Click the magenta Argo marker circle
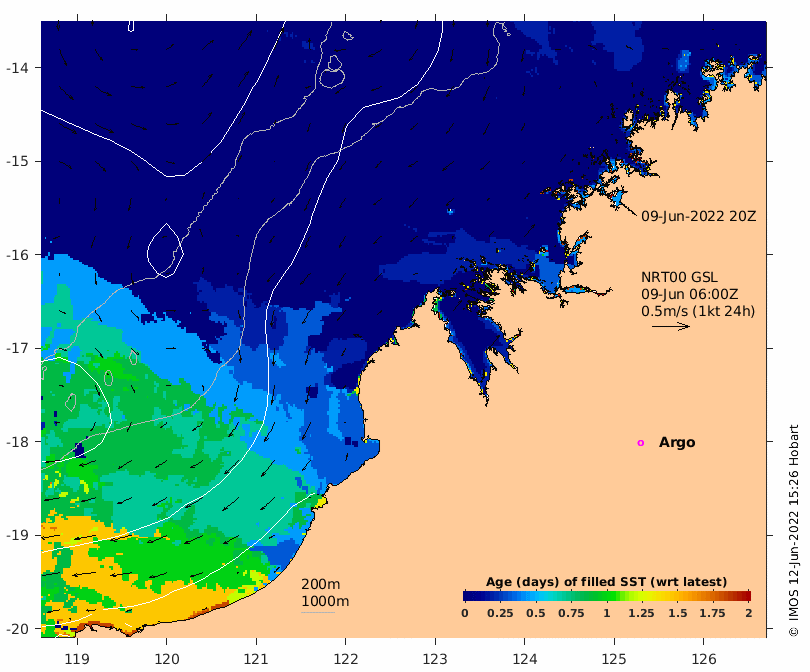 pos(641,443)
